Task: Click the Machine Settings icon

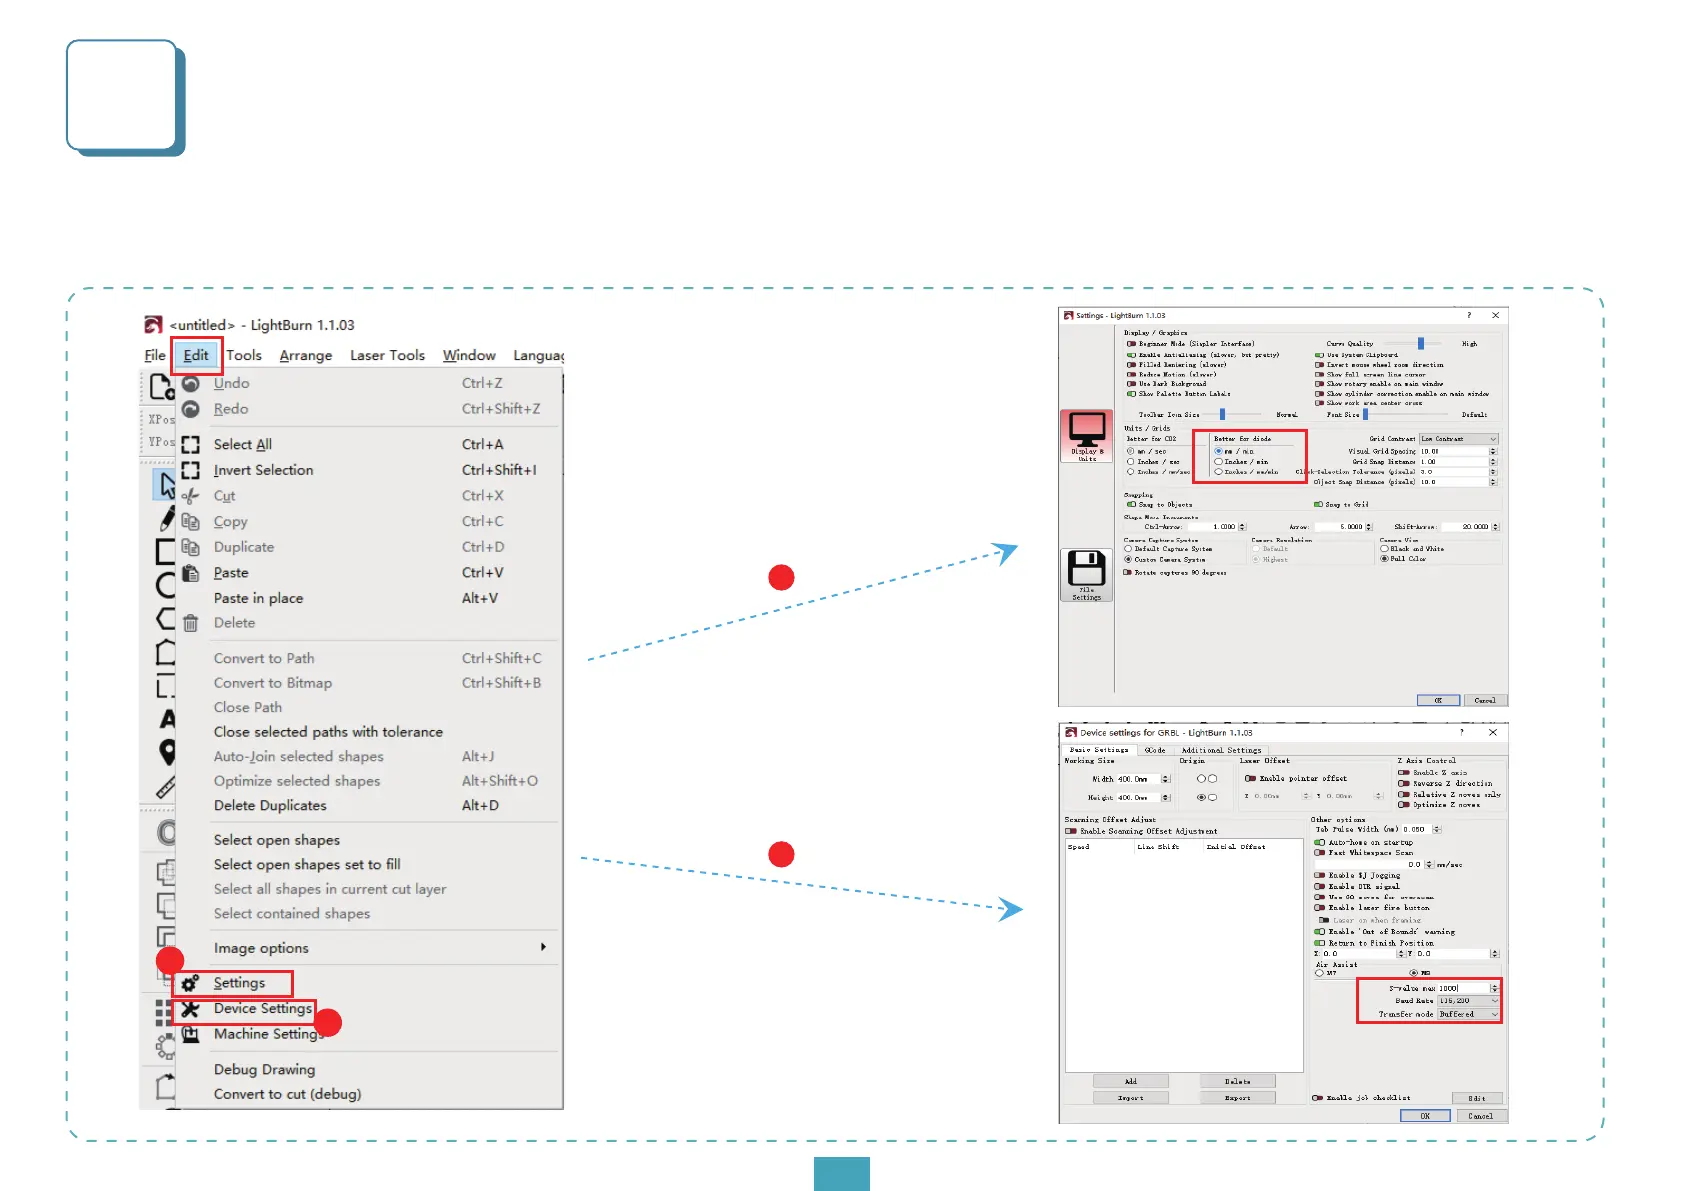Action: [x=190, y=1034]
